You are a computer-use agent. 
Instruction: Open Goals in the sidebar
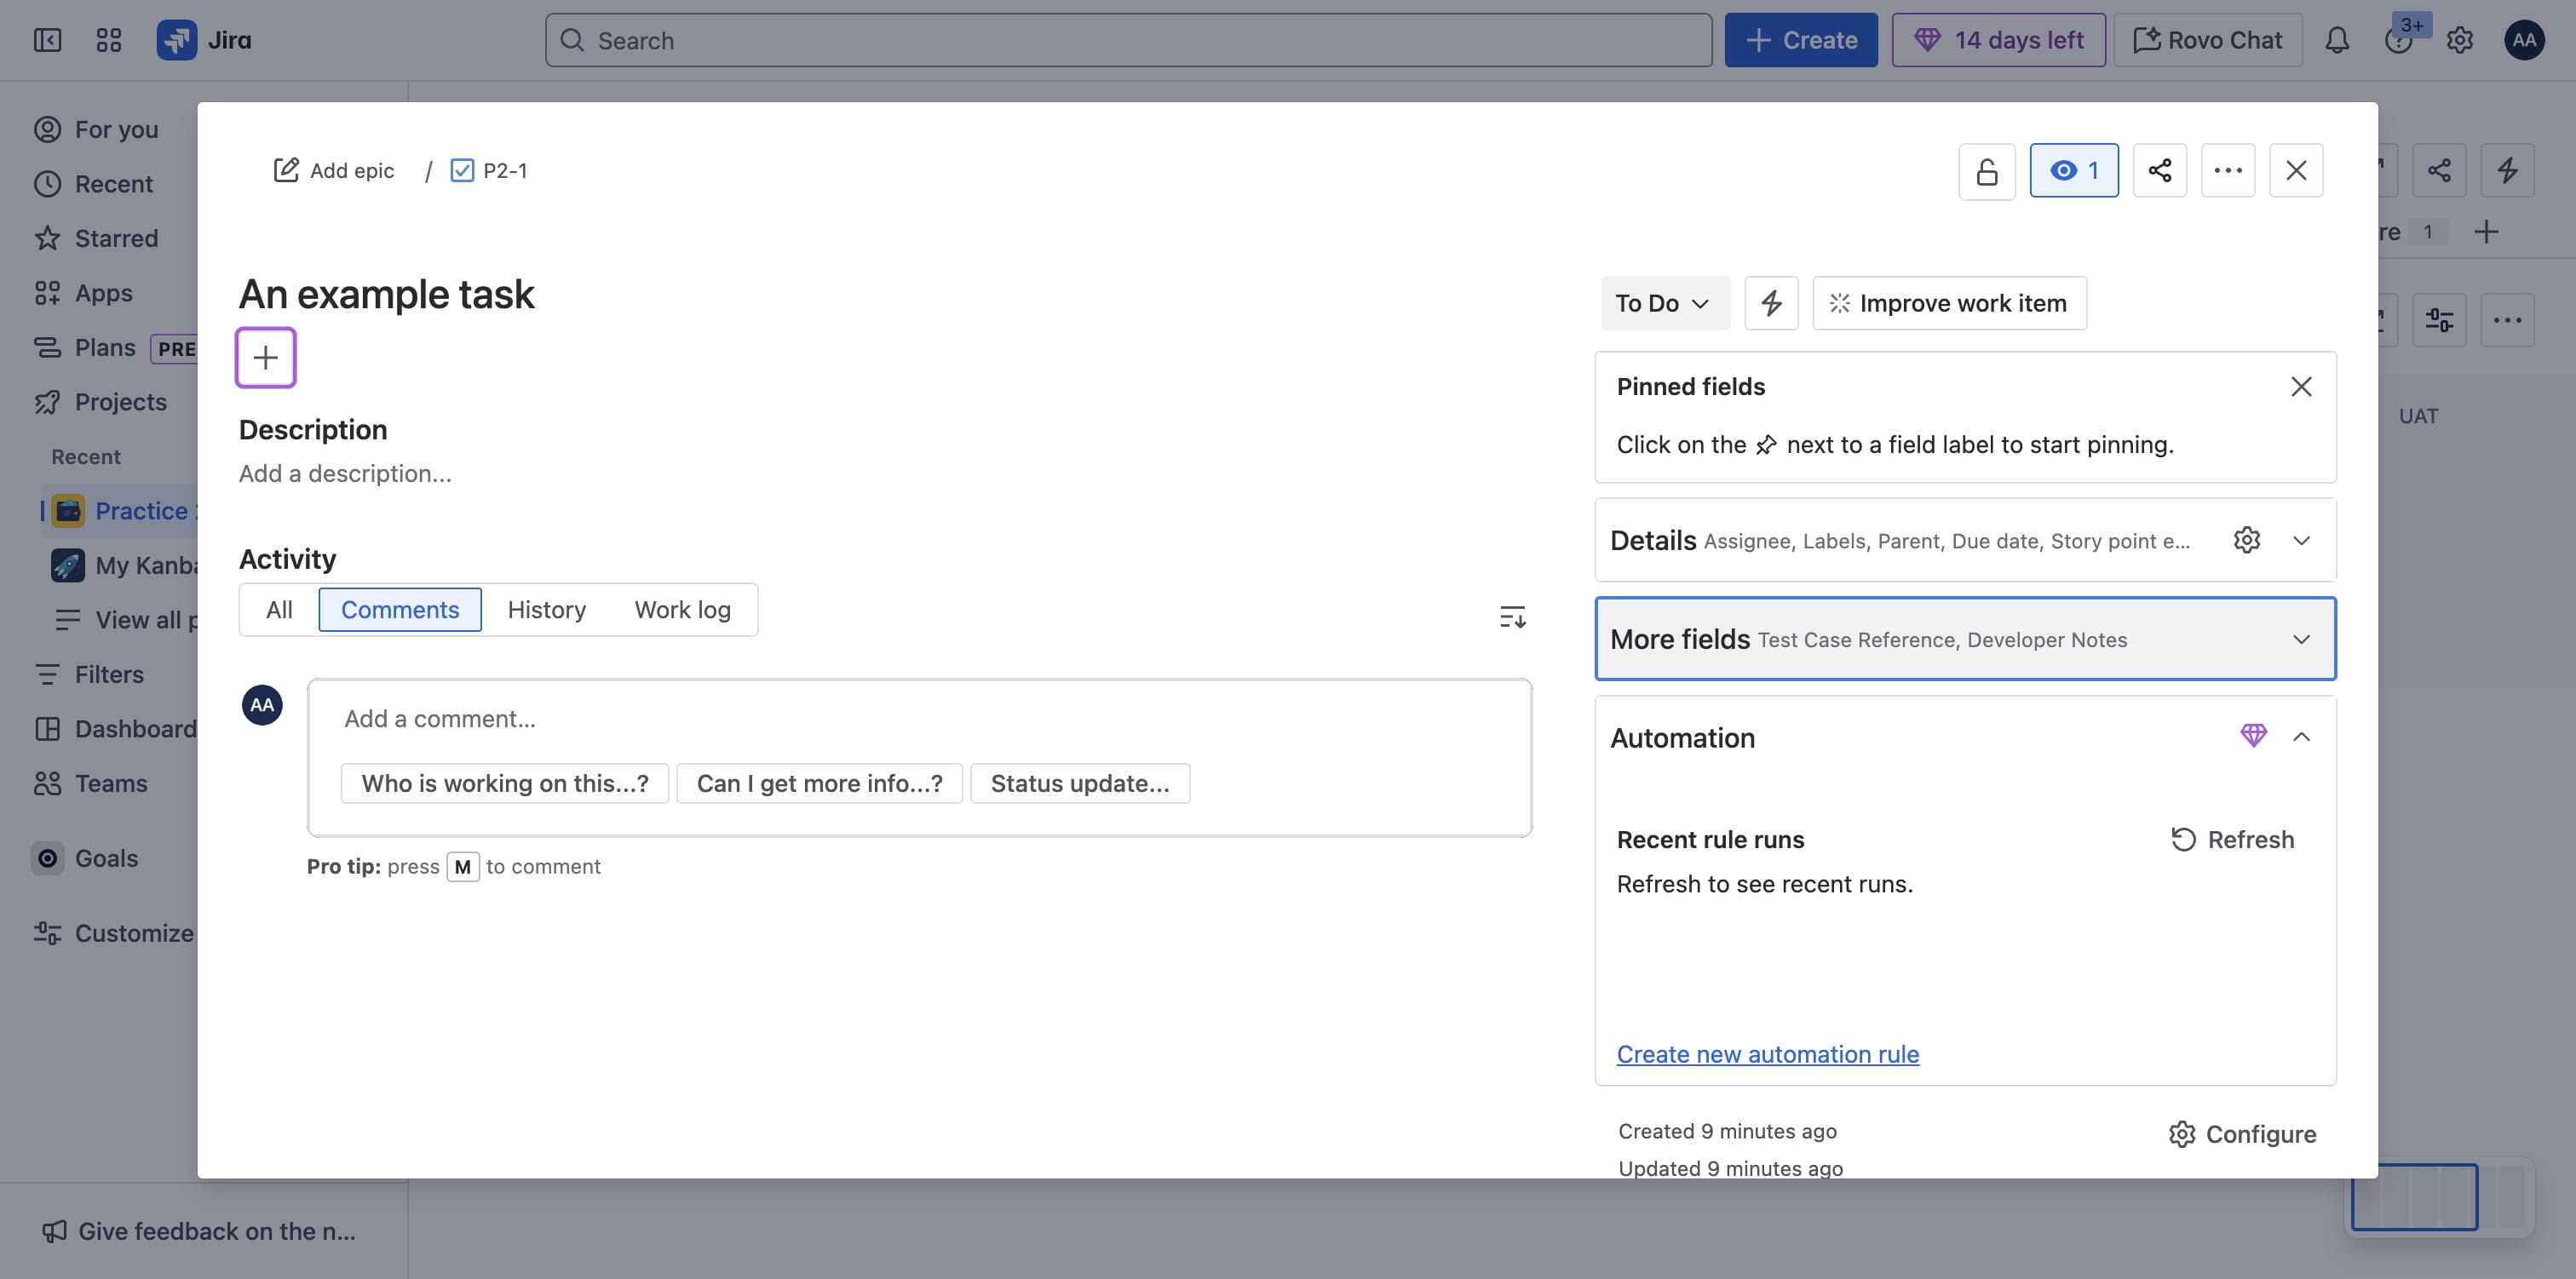pos(106,858)
